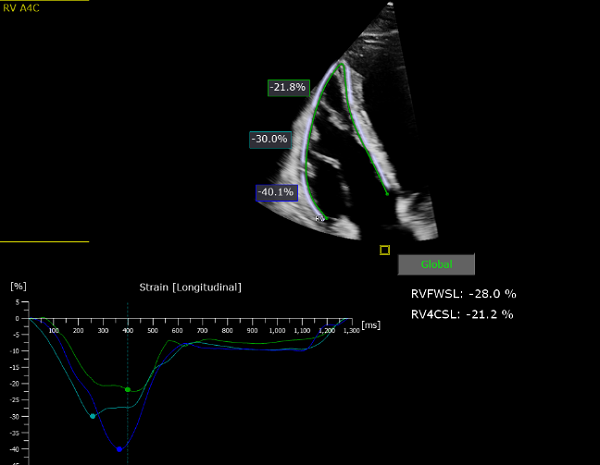Screen dimensions: 600x465
Task: Select the -30.0% mid segment label
Action: point(270,140)
